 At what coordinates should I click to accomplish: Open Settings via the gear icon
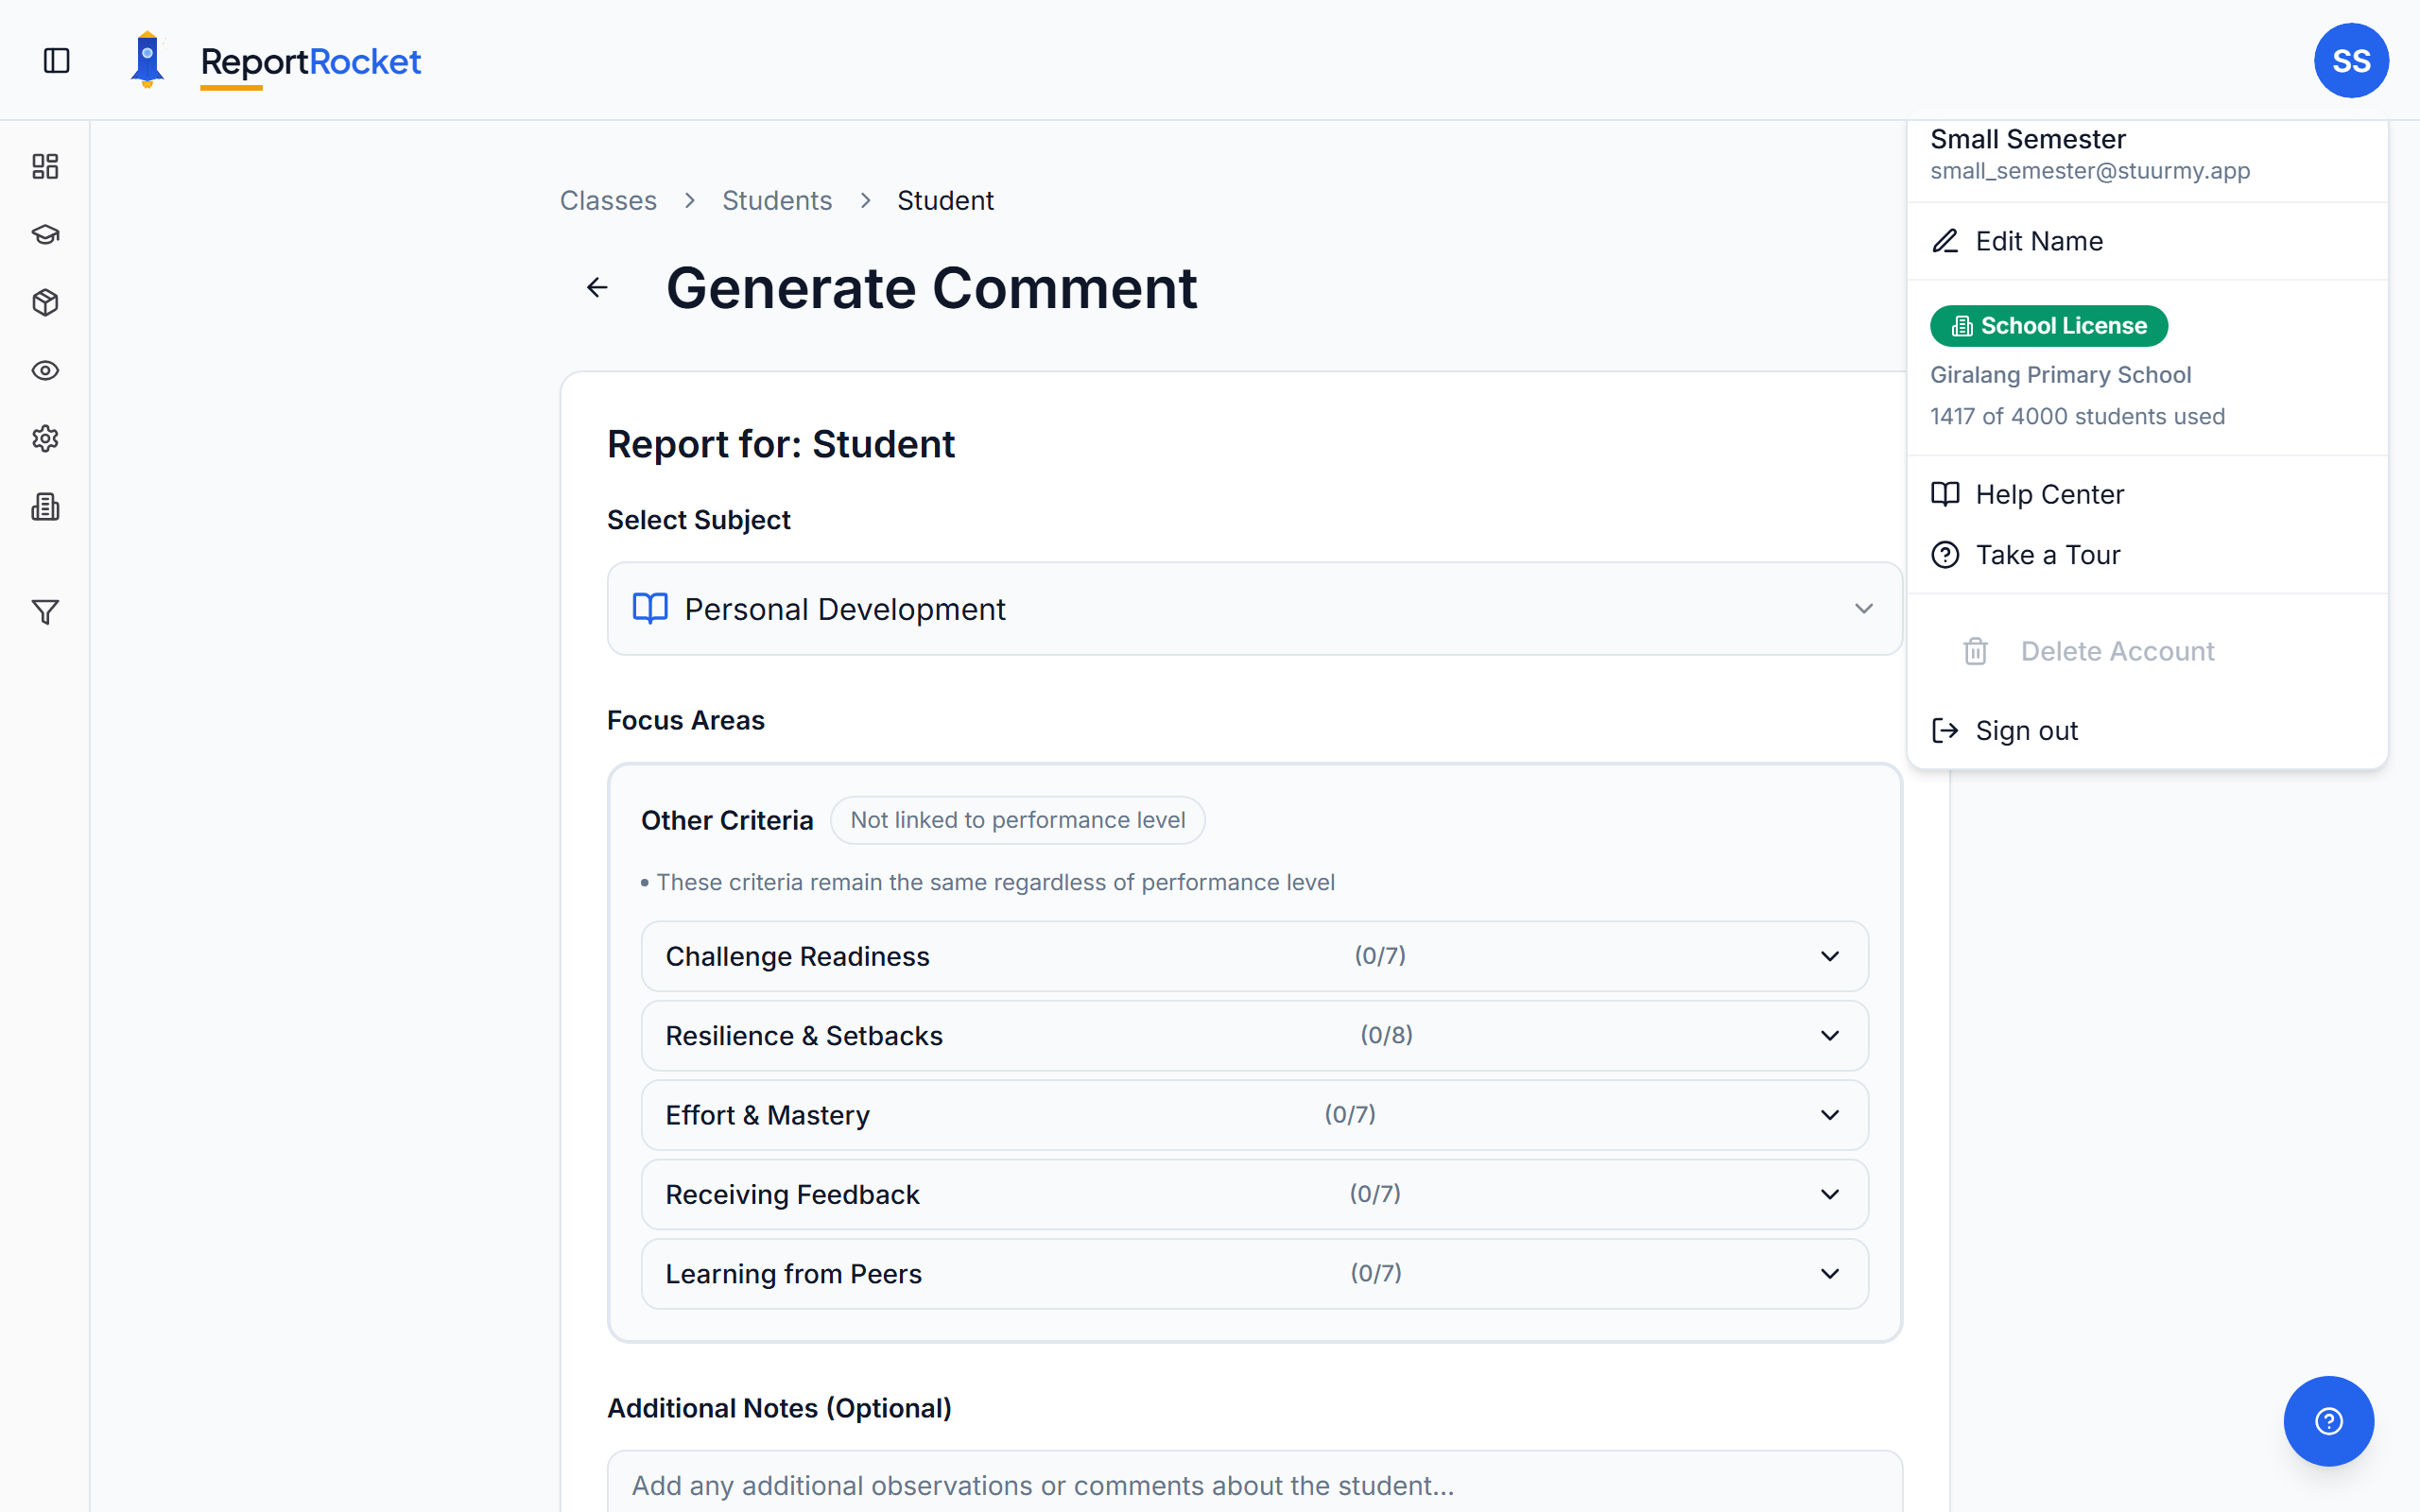(x=44, y=438)
